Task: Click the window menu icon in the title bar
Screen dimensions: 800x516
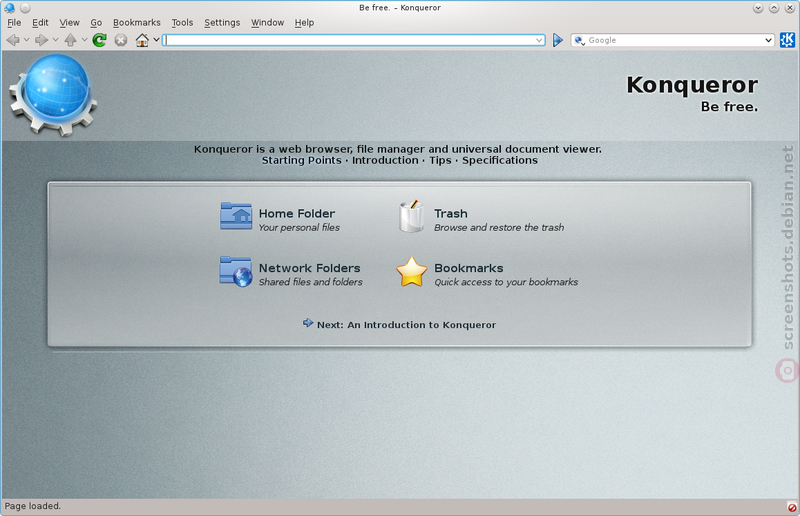Action: click(x=9, y=8)
